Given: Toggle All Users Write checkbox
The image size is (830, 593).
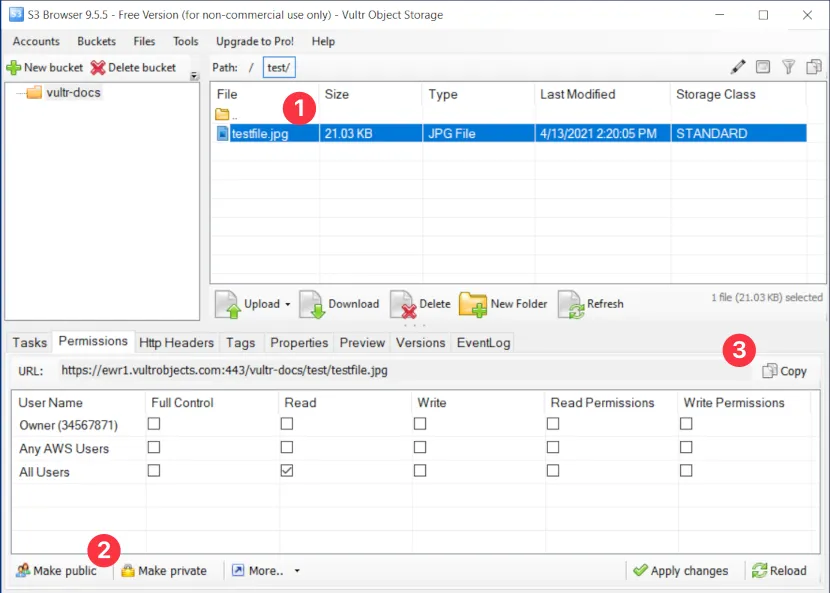Looking at the screenshot, I should [420, 471].
